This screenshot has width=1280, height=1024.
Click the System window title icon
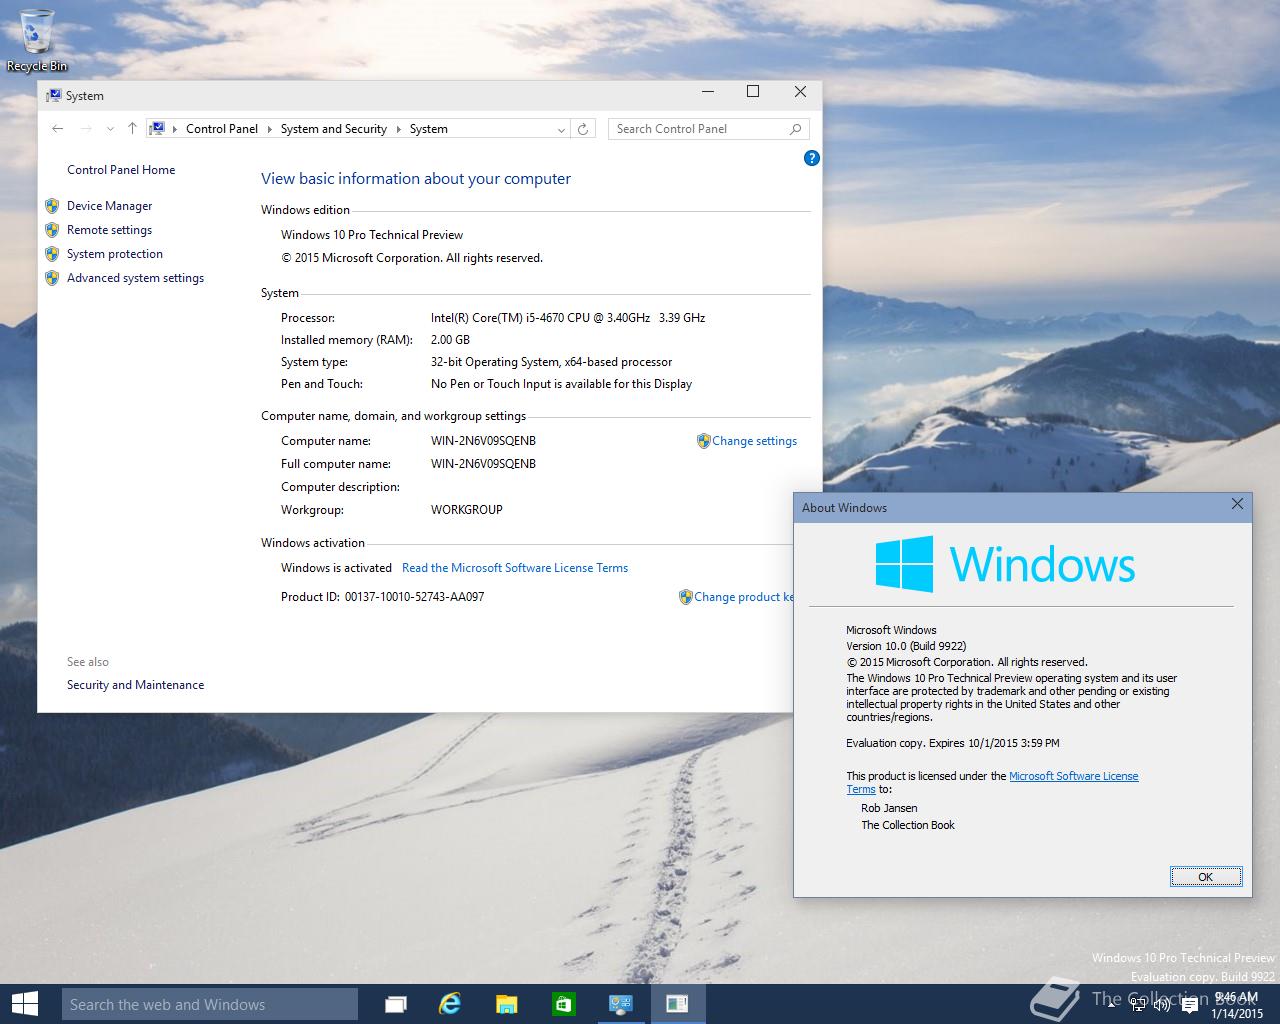tap(54, 96)
